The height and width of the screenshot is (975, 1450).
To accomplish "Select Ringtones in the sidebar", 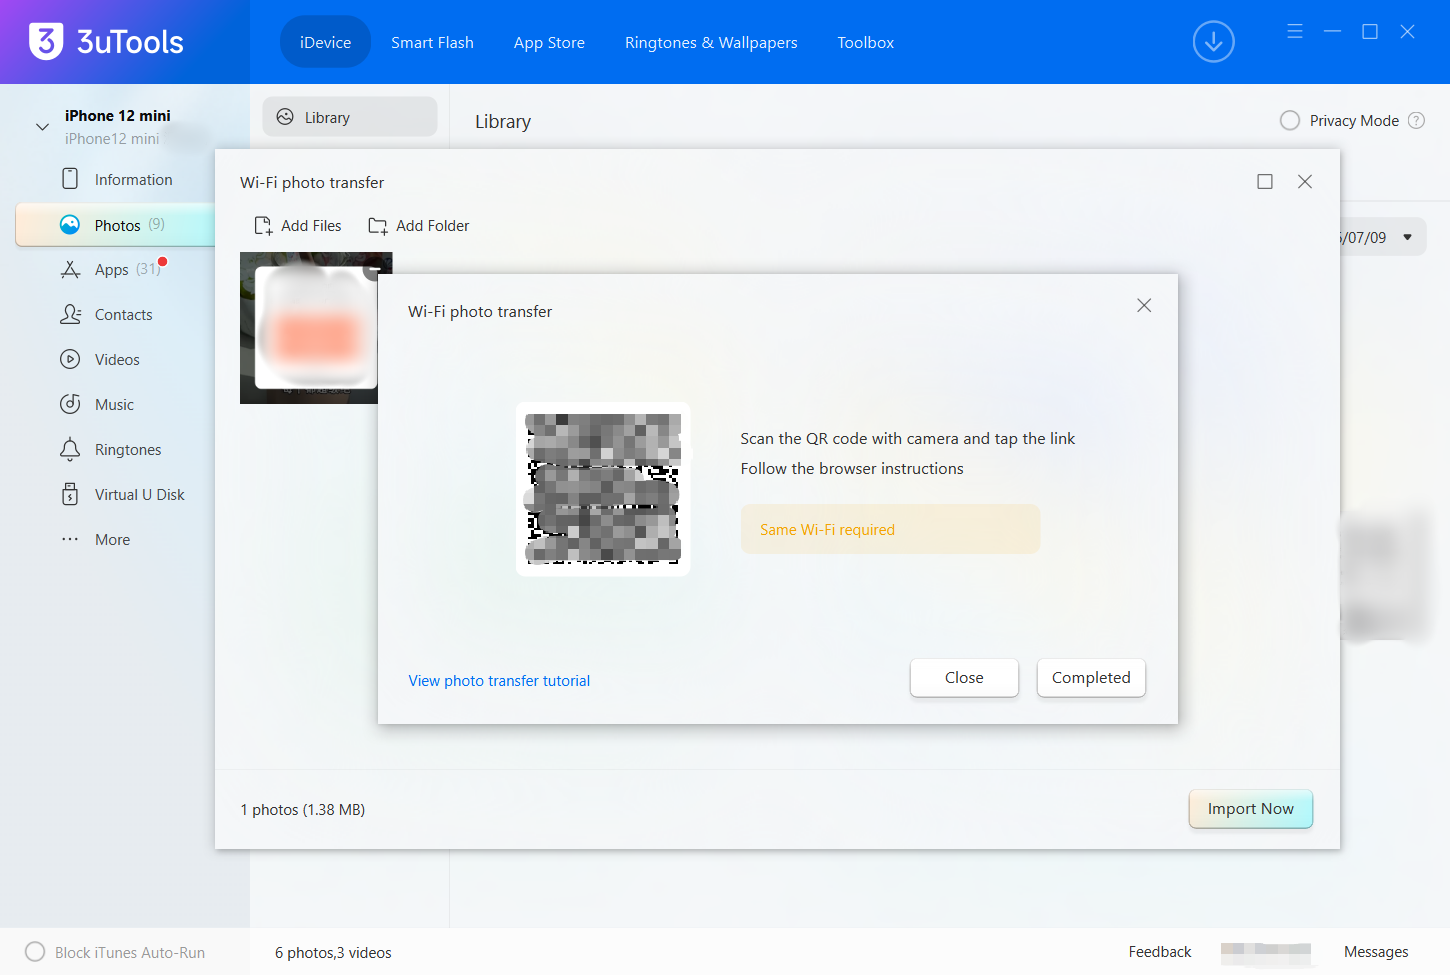I will pyautogui.click(x=128, y=450).
